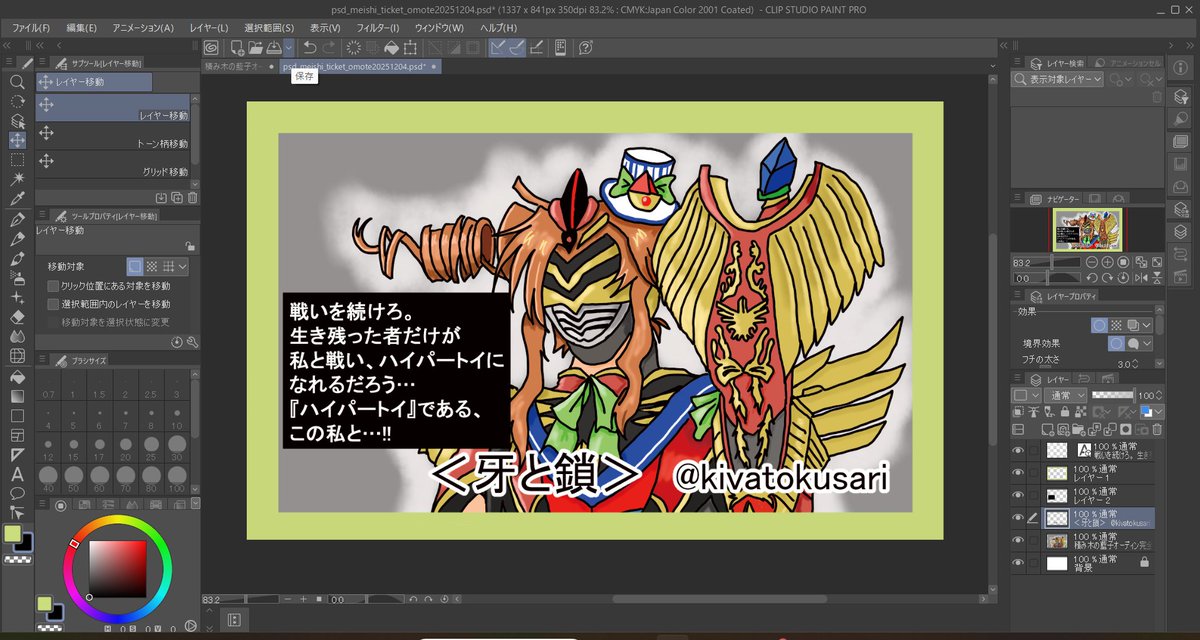
Task: Open ウィンドウ(W) menu
Action: pyautogui.click(x=439, y=28)
